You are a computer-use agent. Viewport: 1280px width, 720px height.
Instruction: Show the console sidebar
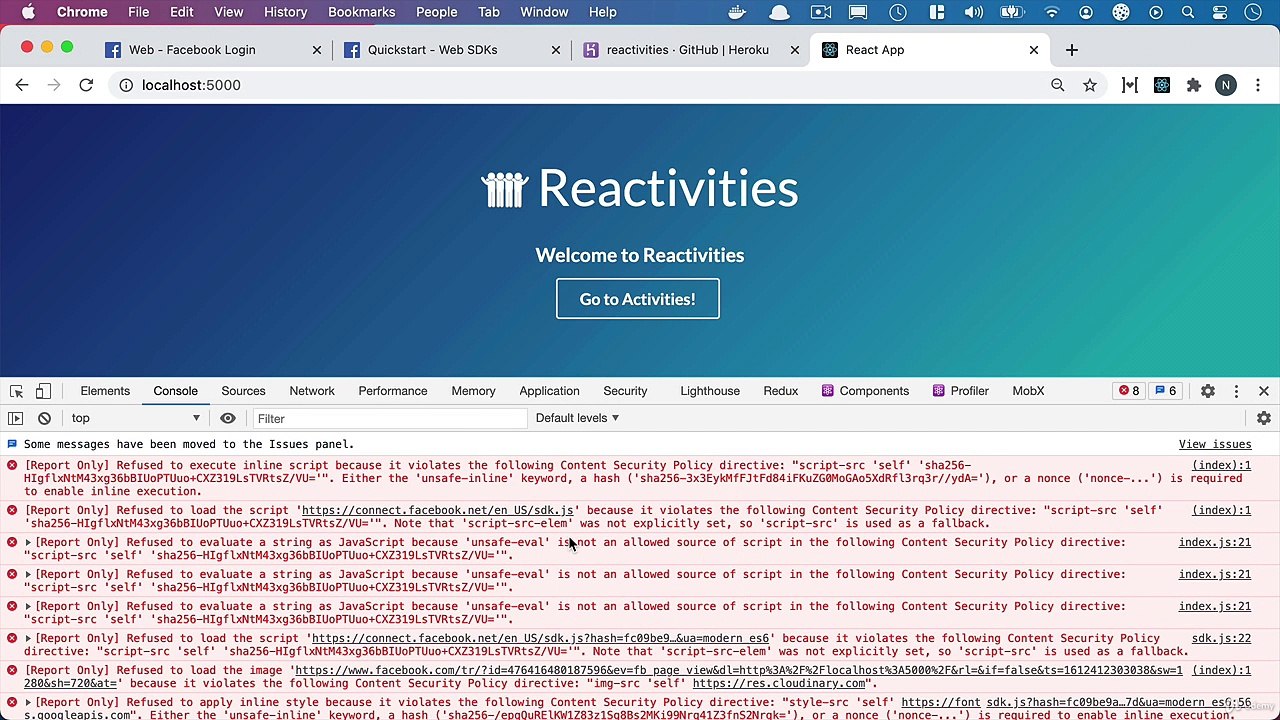click(x=15, y=418)
